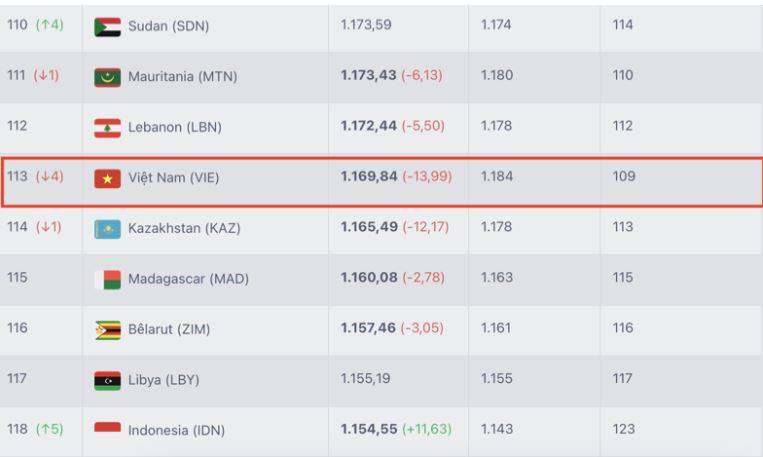Open the Indonesia (IDN) team link

(176, 430)
